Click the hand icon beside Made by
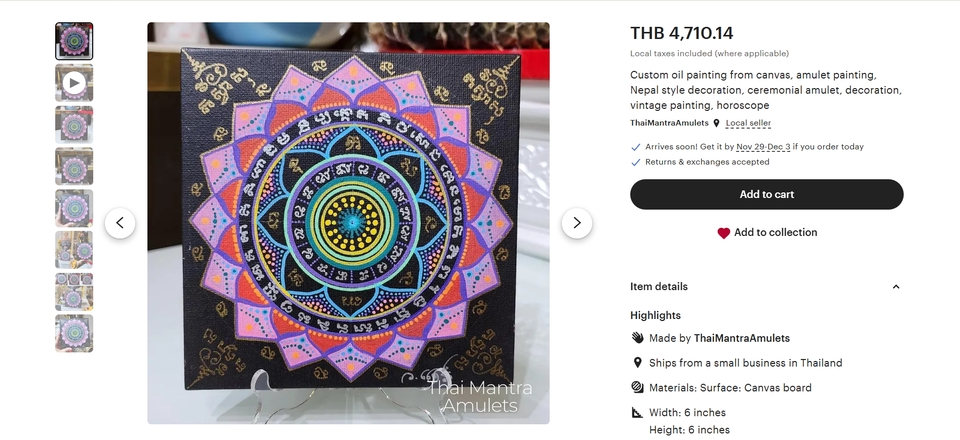Screen dimensions: 960x440 tap(637, 338)
